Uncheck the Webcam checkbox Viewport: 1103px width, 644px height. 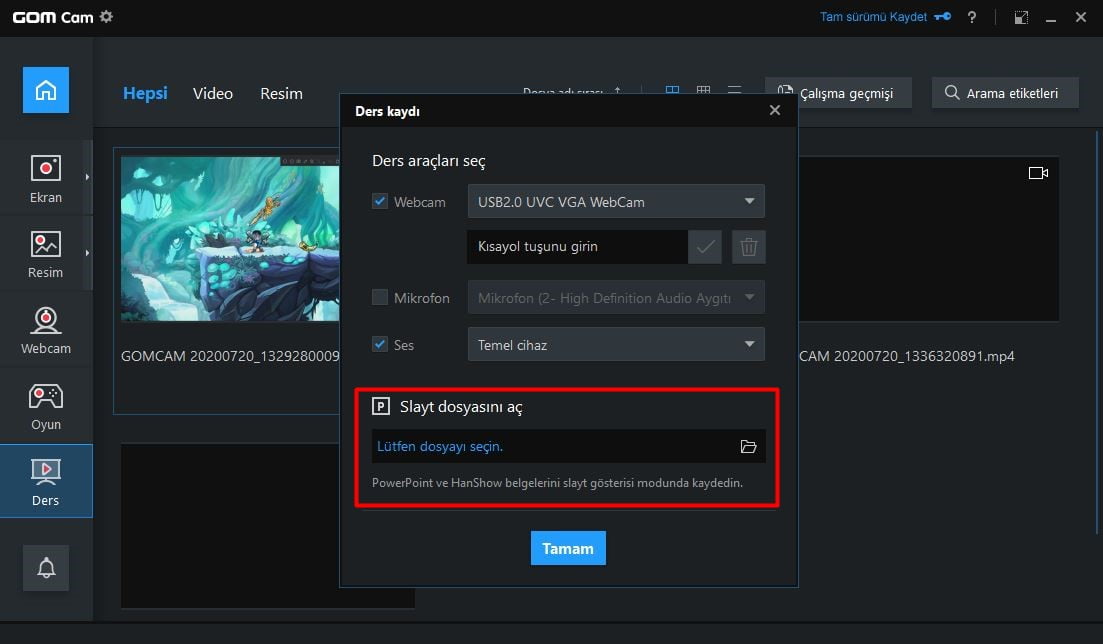(380, 201)
